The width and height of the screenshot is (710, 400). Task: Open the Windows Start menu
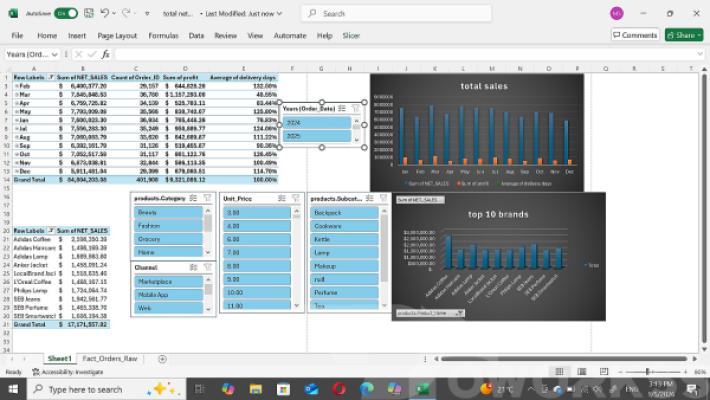pos(13,389)
